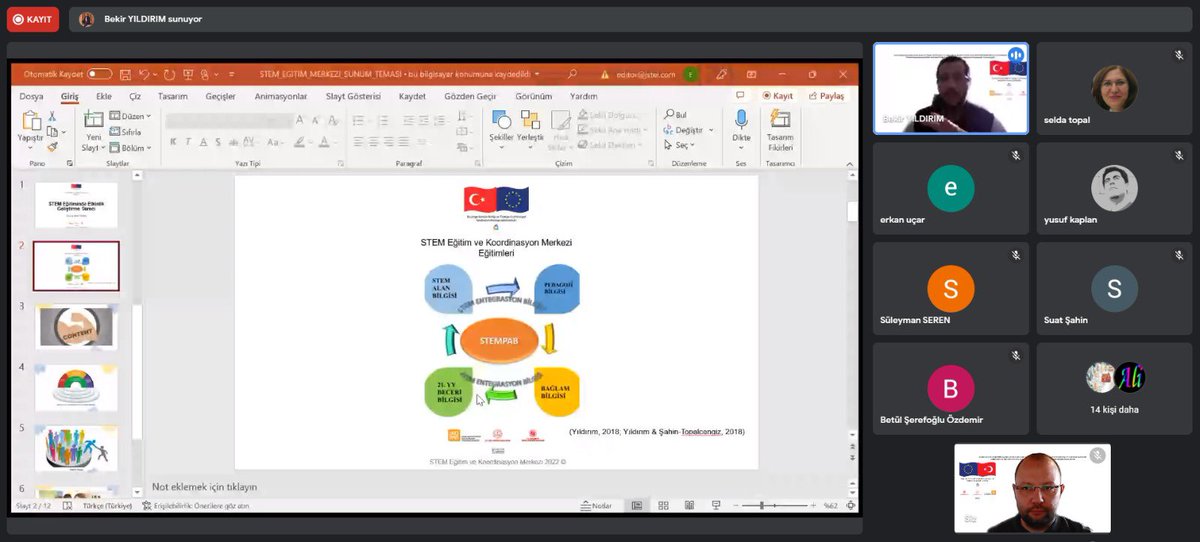Open the Düzen layout dropdown
This screenshot has width=1200, height=542.
tap(130, 116)
